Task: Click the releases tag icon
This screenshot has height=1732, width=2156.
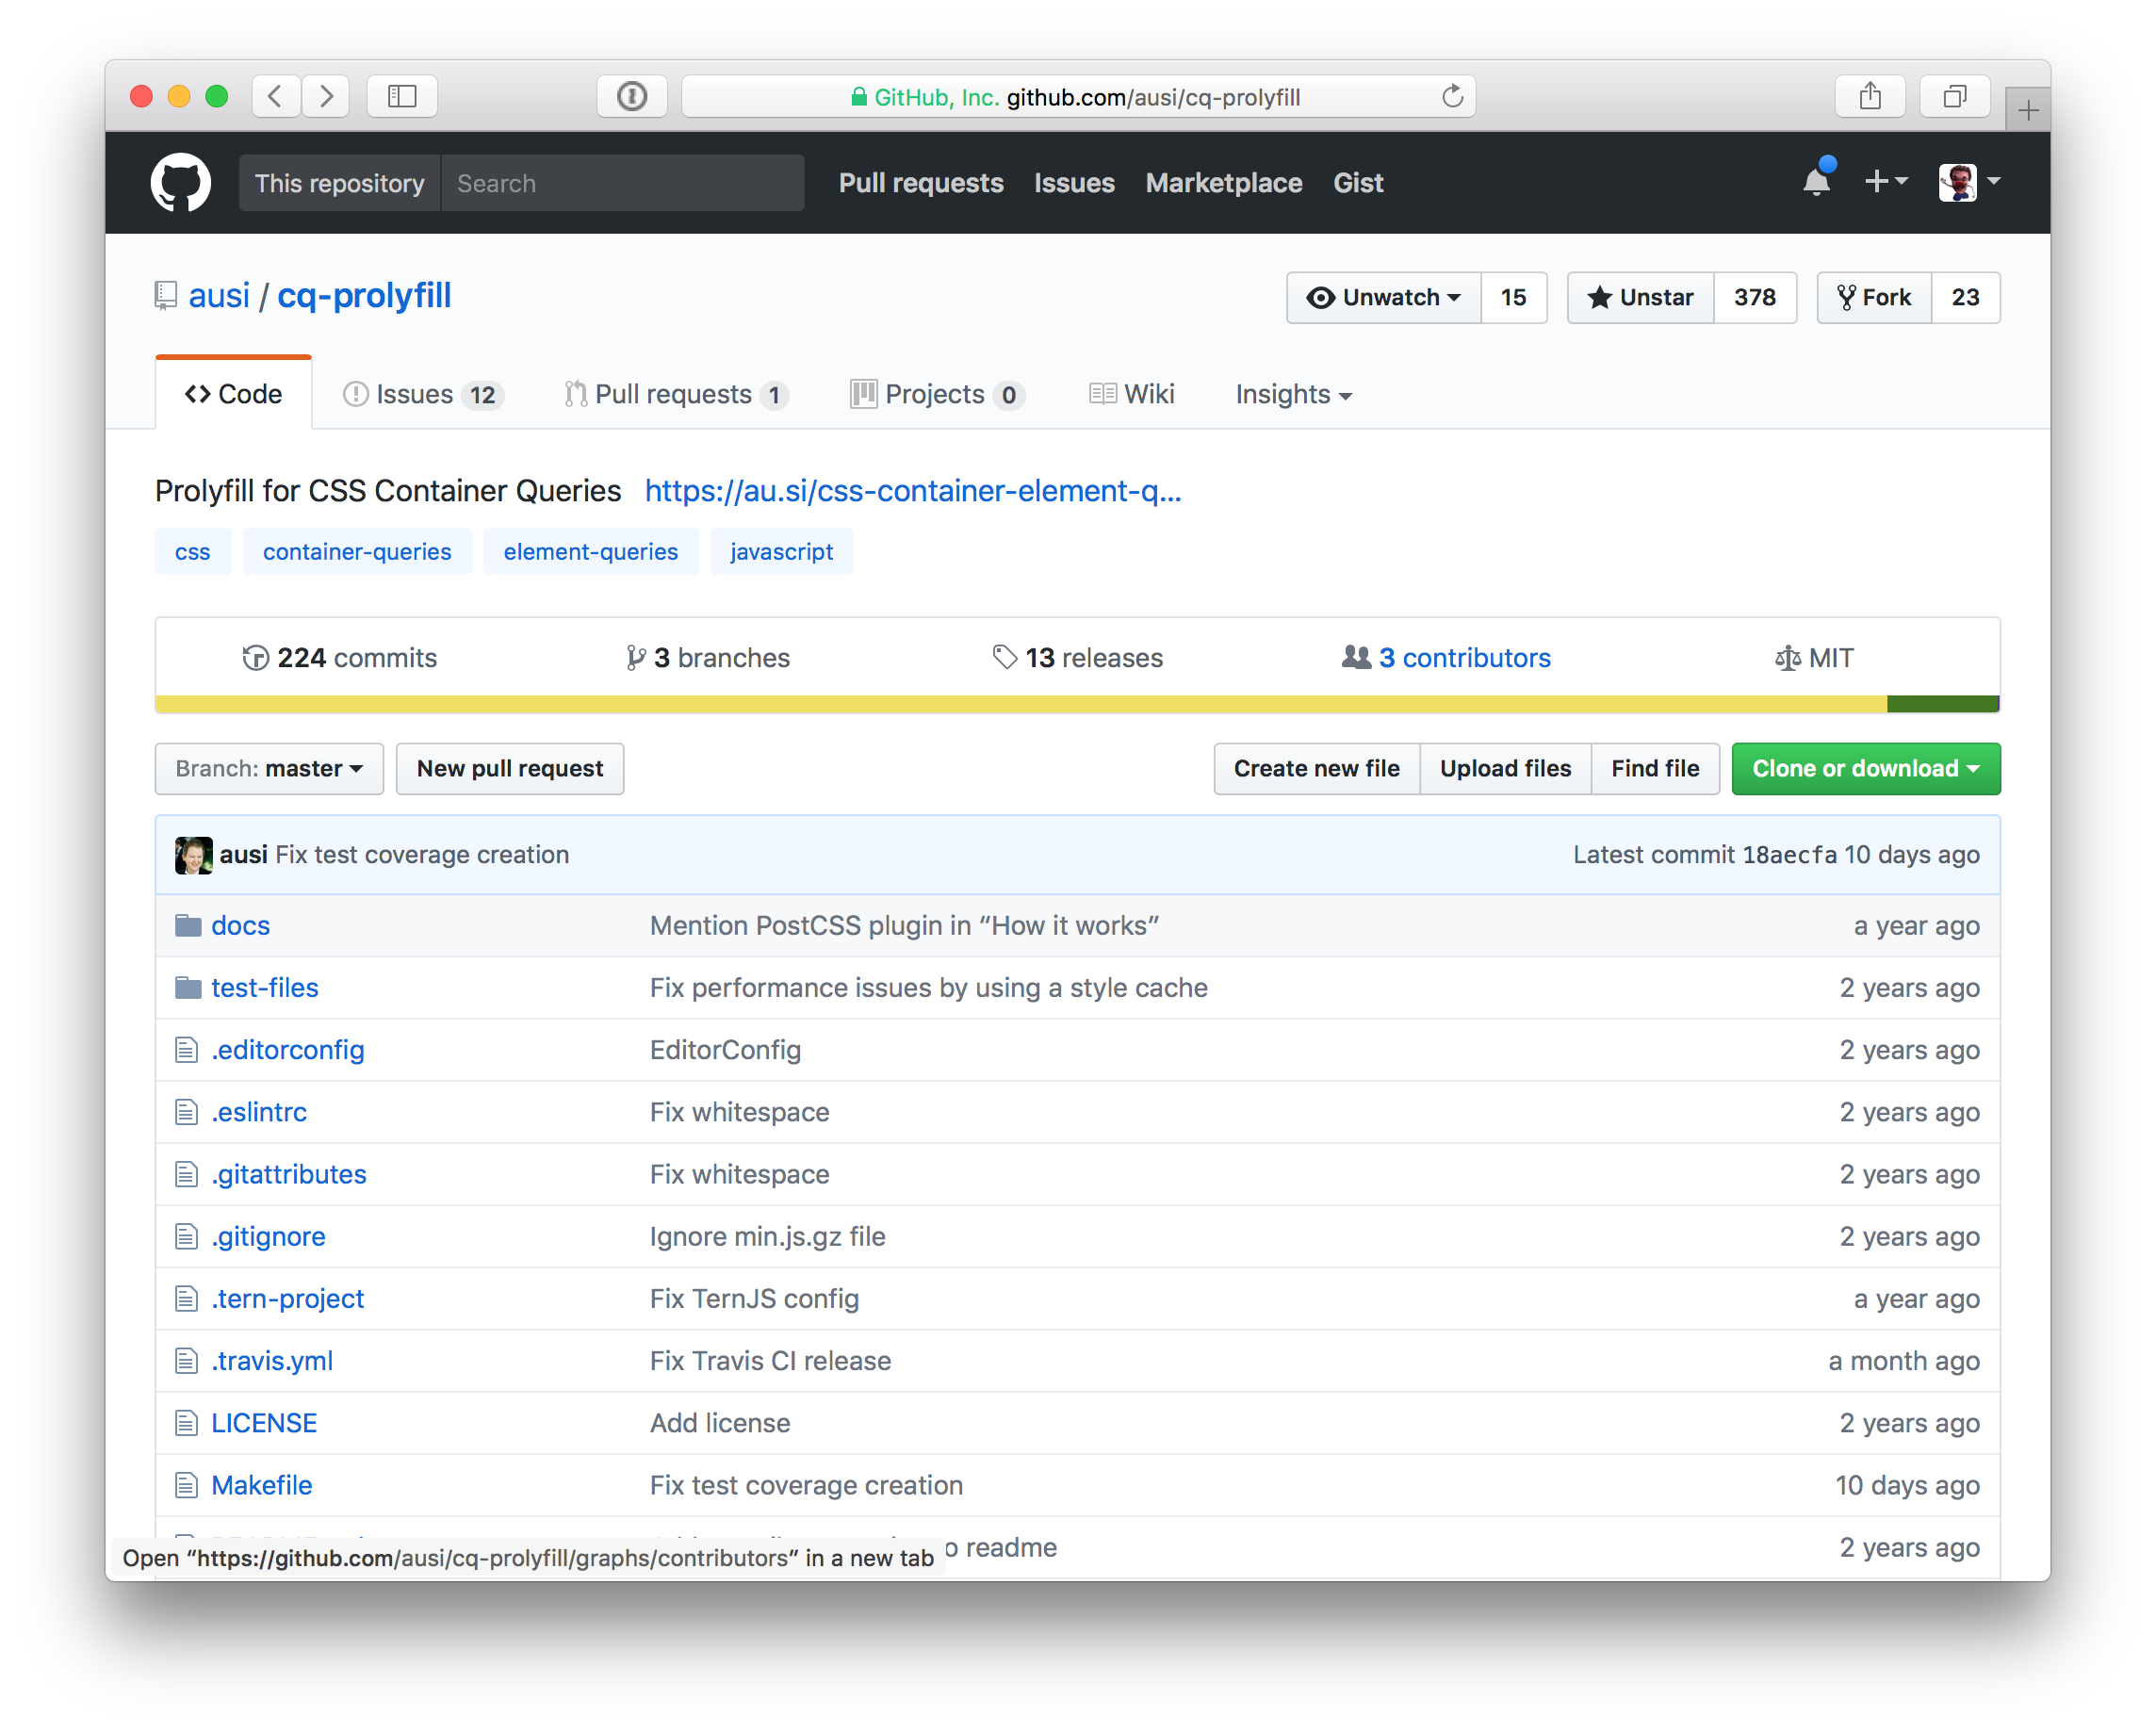Action: pos(1005,657)
